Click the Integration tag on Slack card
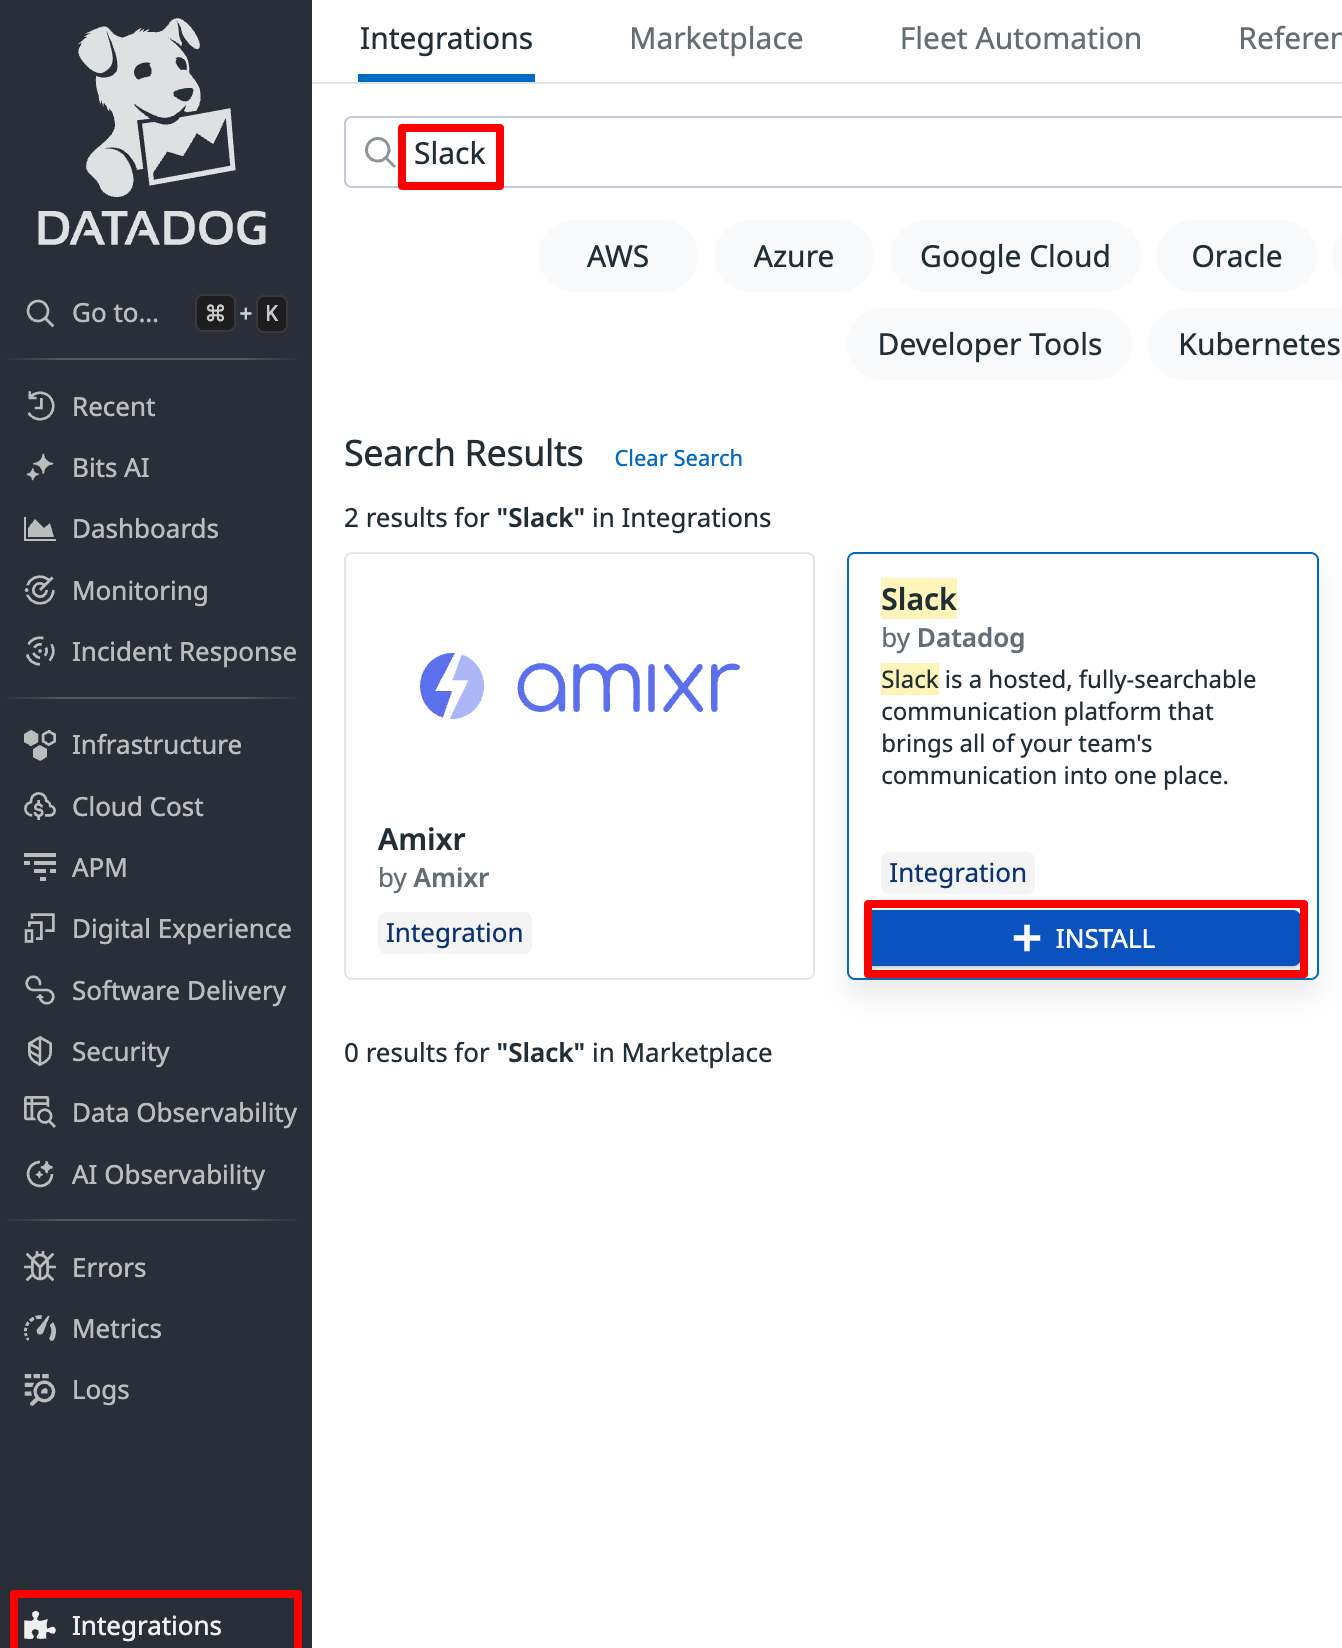Viewport: 1342px width, 1648px height. point(957,873)
